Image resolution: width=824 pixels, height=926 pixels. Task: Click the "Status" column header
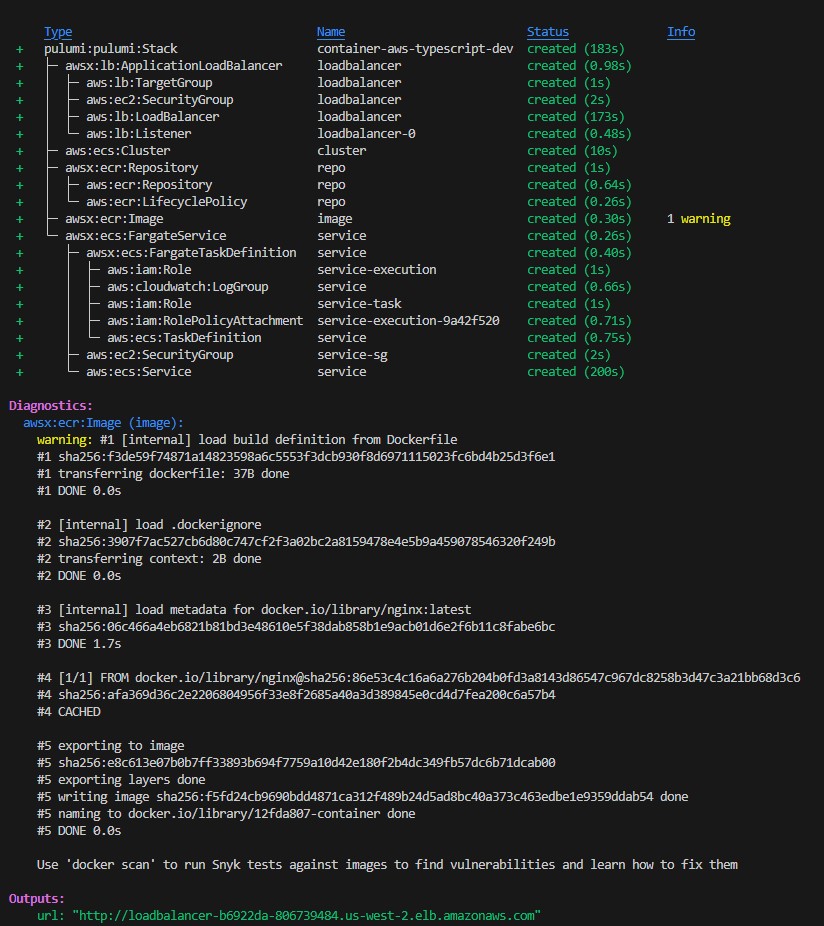(548, 32)
